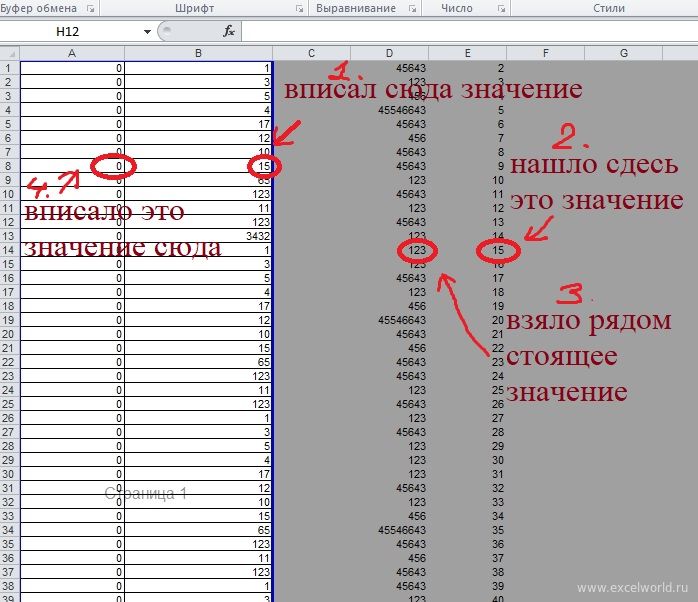Click cell B10 containing 123
The image size is (698, 602).
tap(199, 194)
